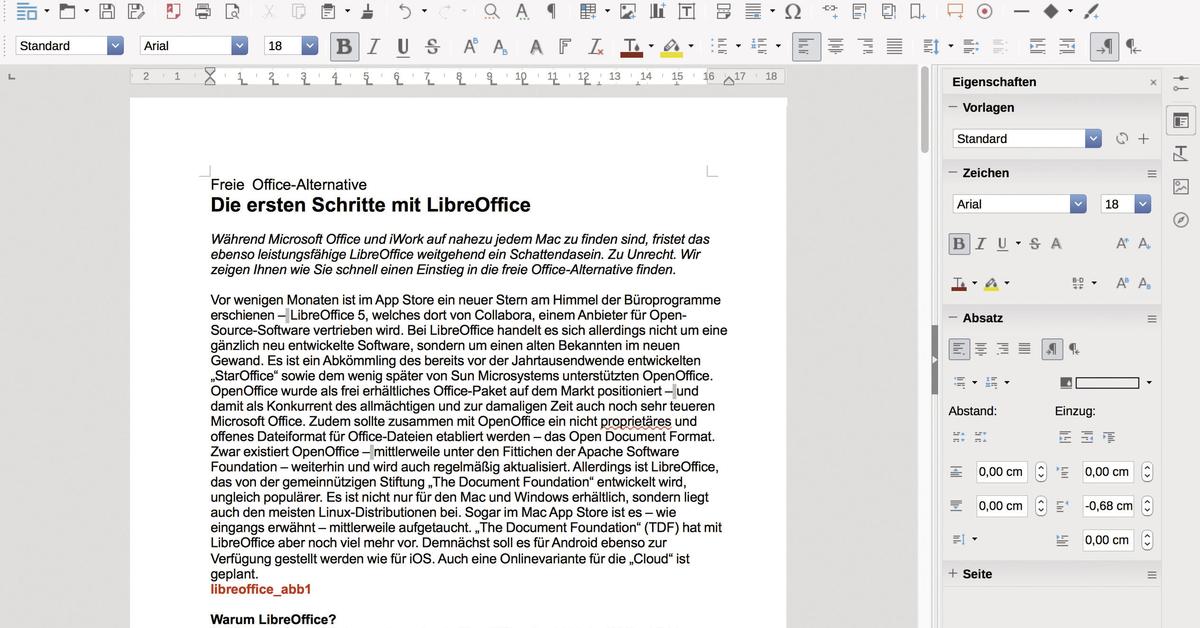
Task: Open Find and Replace magnifier icon
Action: coord(492,12)
